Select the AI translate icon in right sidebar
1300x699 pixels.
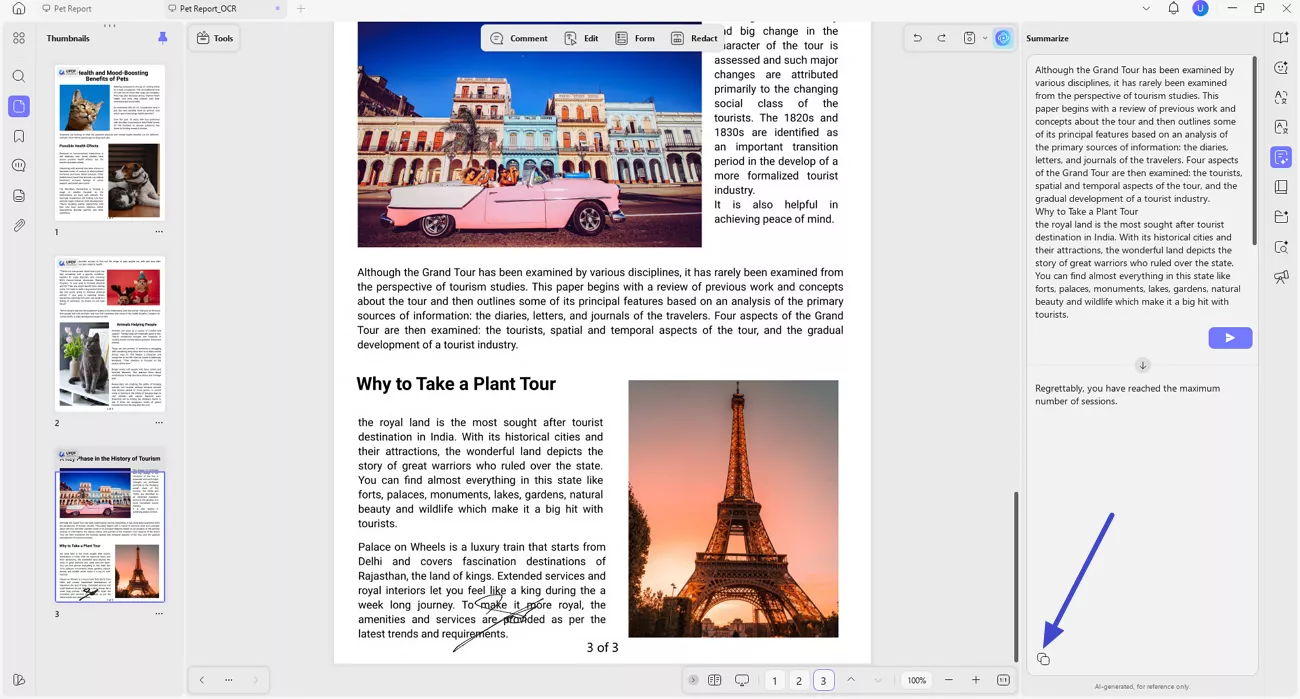[1281, 97]
